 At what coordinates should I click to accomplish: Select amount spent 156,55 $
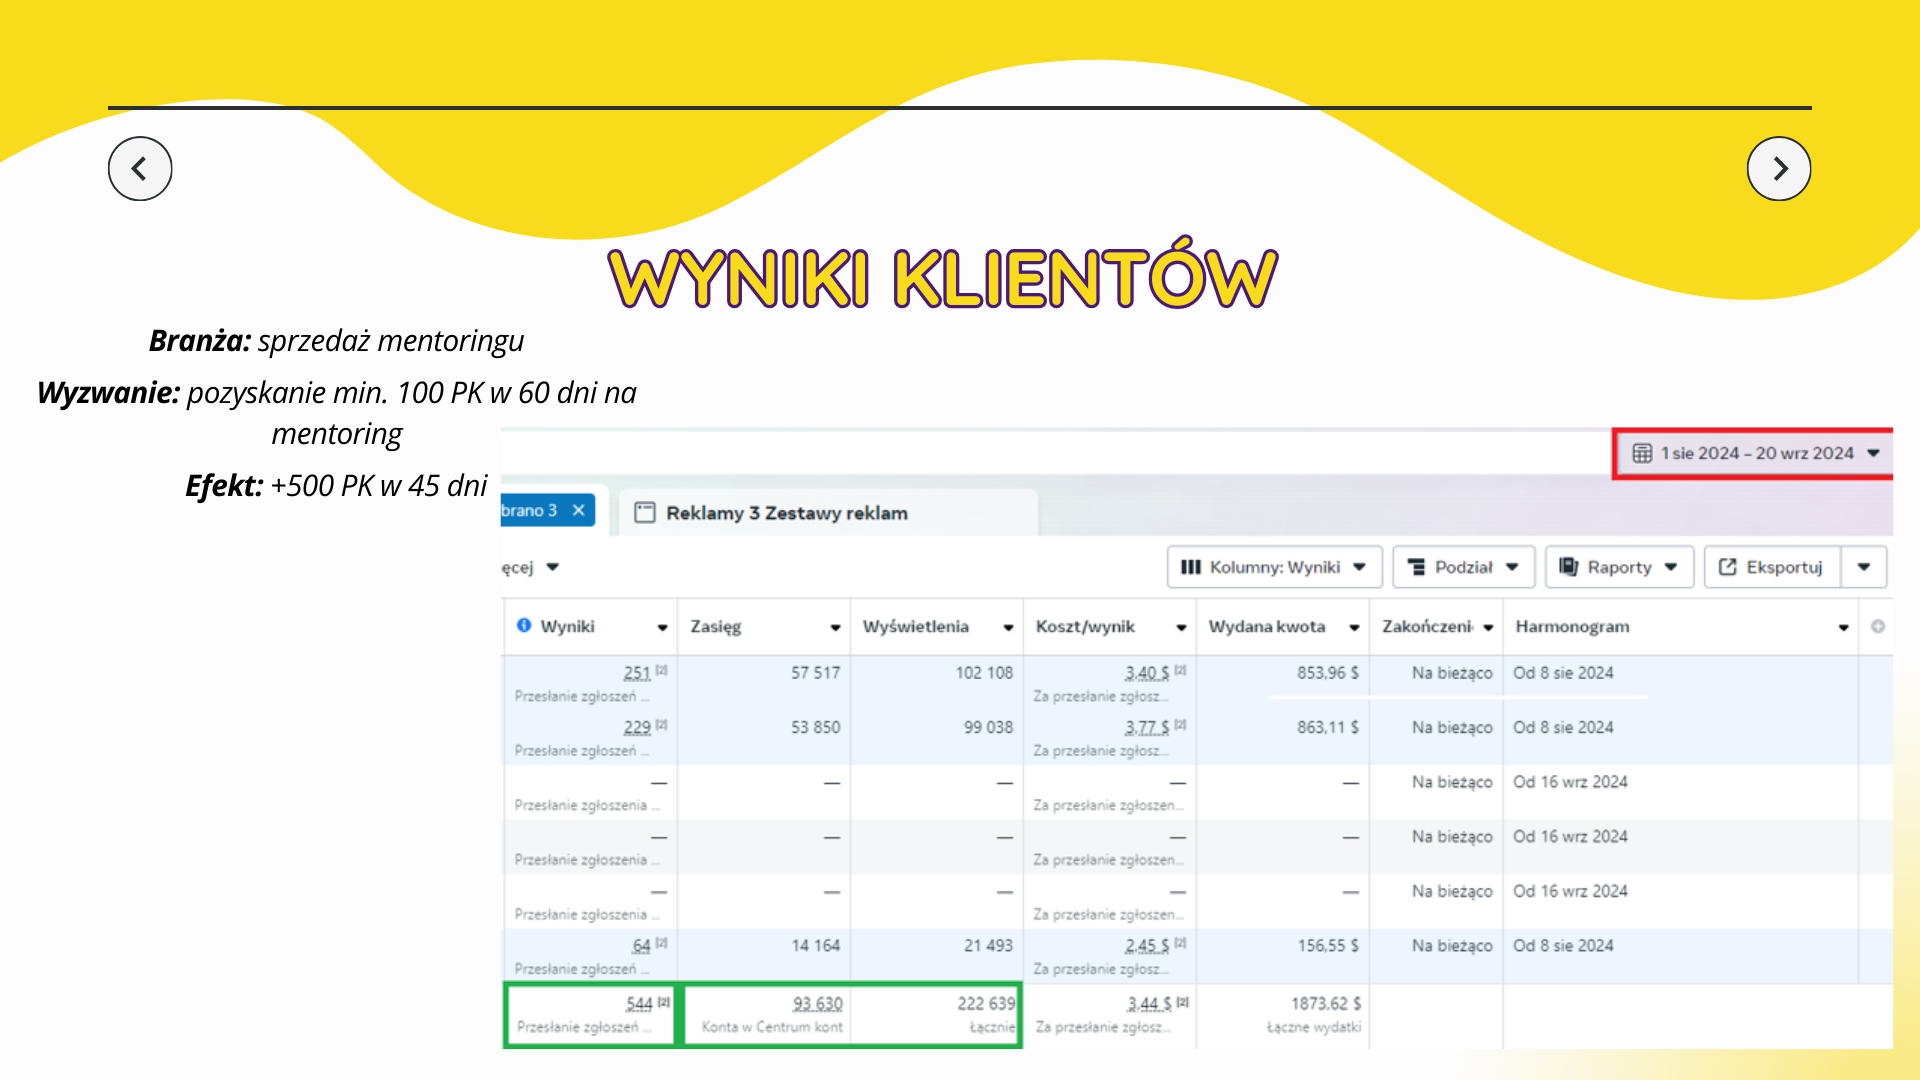(1328, 945)
